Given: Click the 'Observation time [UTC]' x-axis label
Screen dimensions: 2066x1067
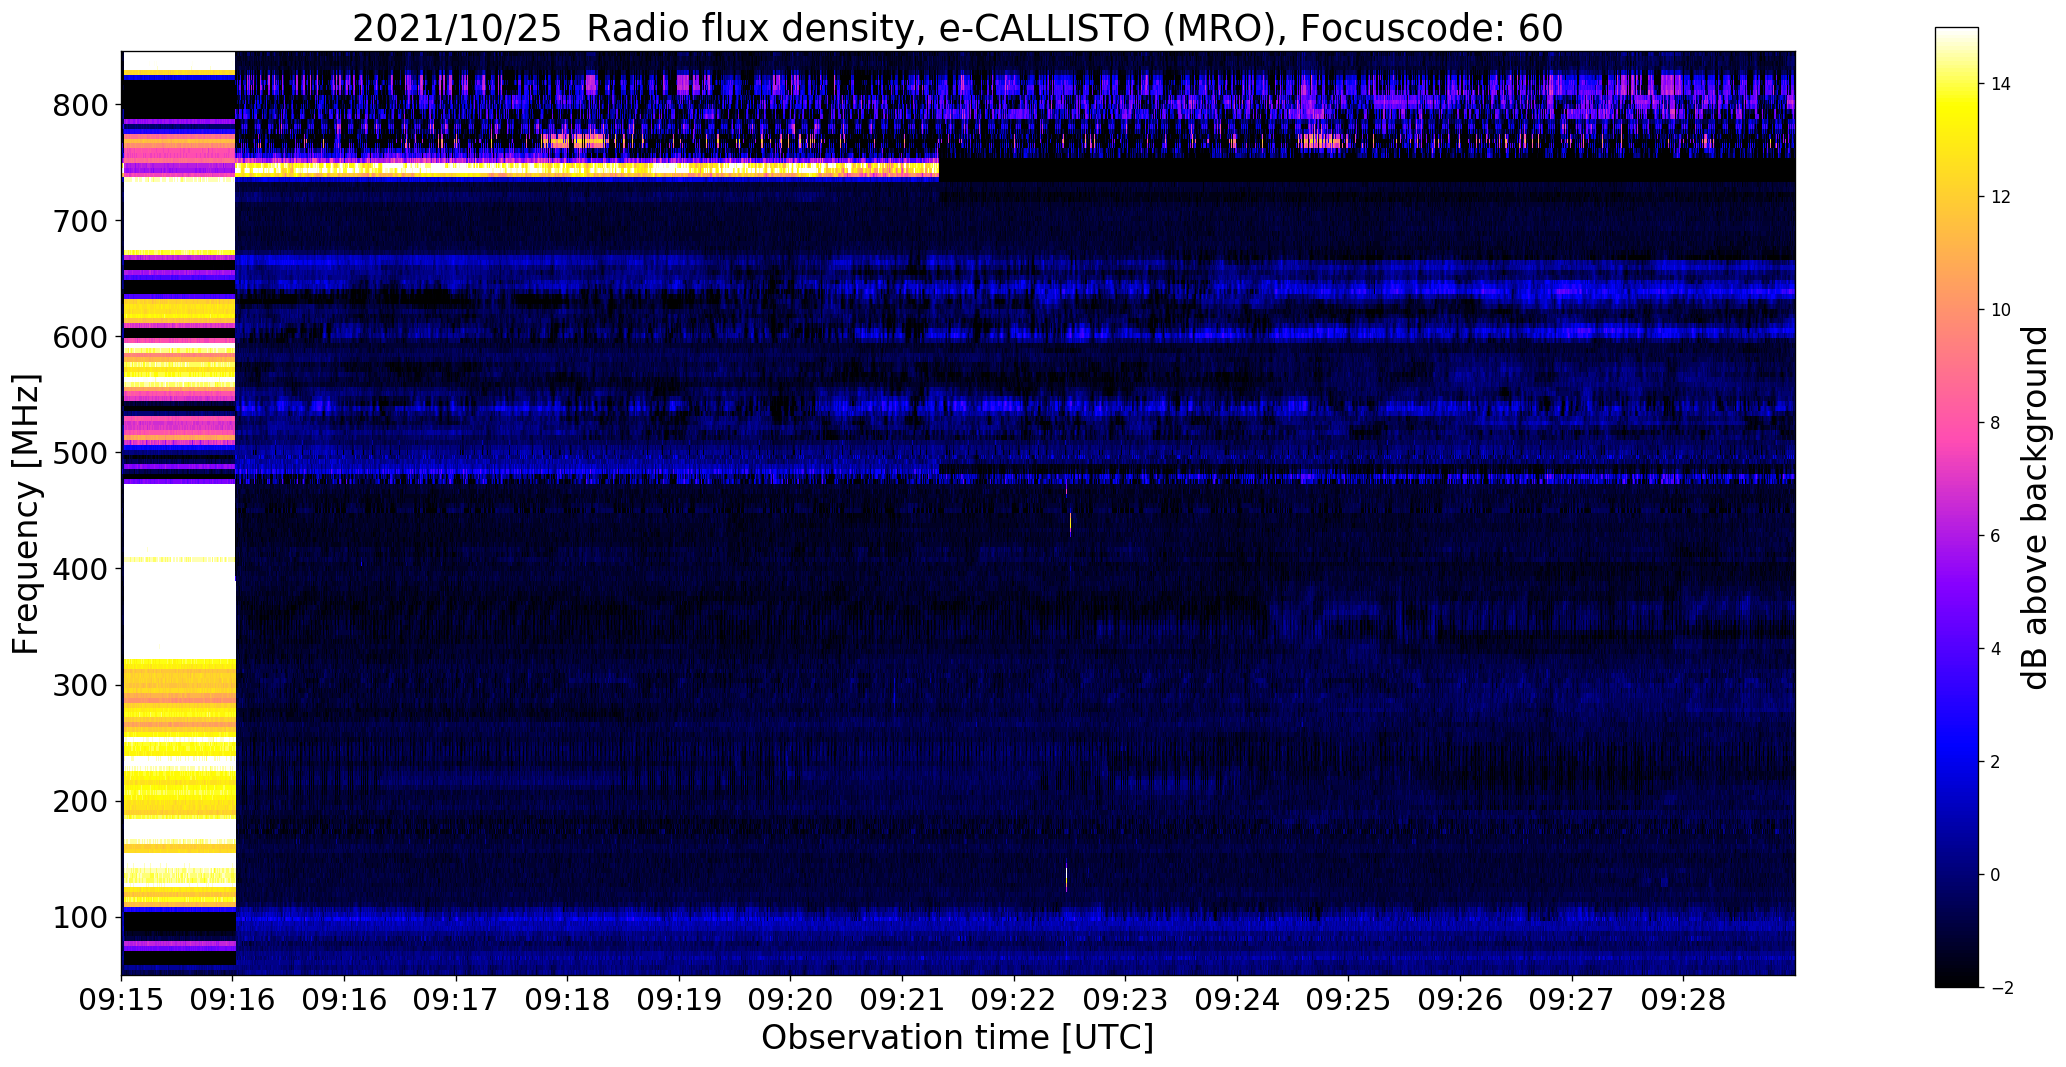Looking at the screenshot, I should tap(957, 1038).
